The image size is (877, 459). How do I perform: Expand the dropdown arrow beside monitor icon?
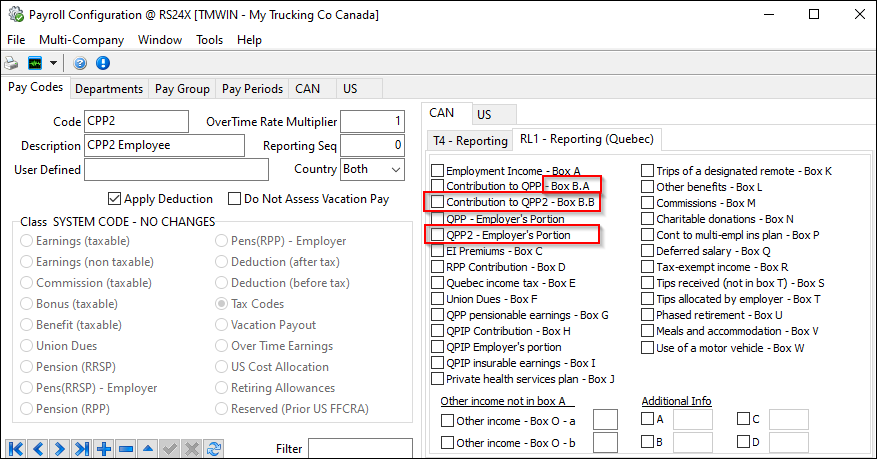[x=52, y=63]
